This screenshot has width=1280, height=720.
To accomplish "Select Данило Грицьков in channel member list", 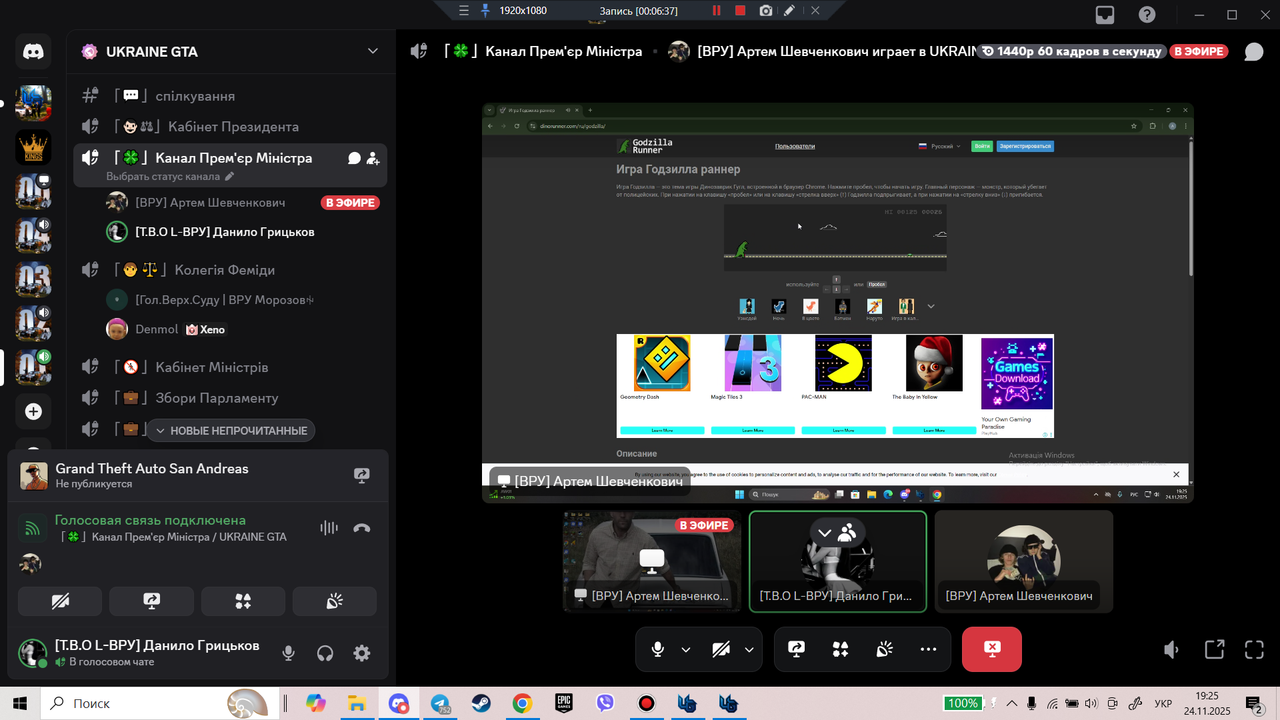I will pyautogui.click(x=243, y=232).
